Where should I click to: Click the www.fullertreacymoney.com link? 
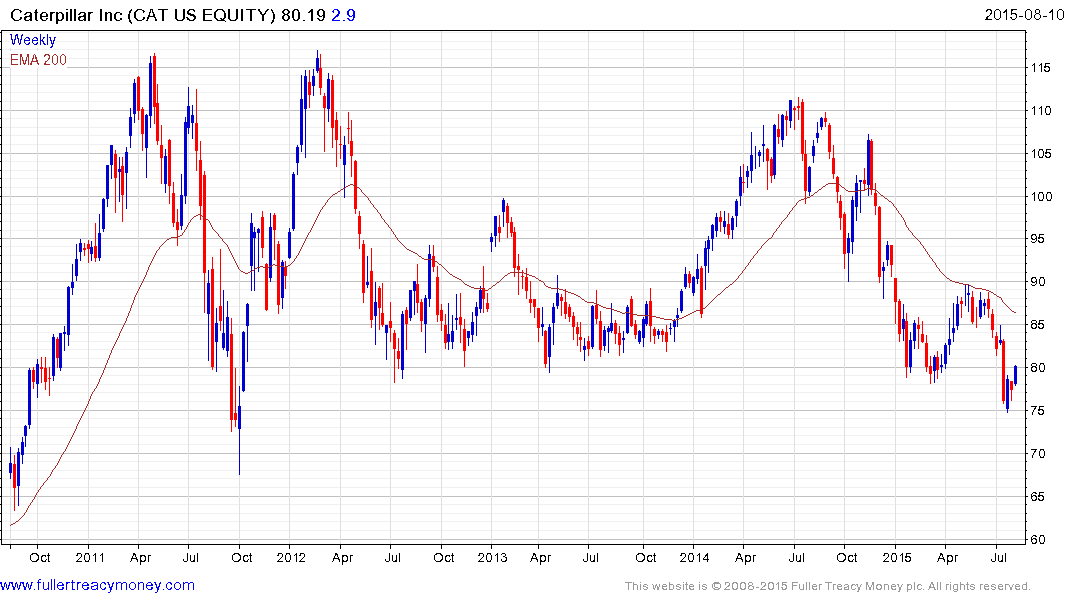[x=97, y=586]
